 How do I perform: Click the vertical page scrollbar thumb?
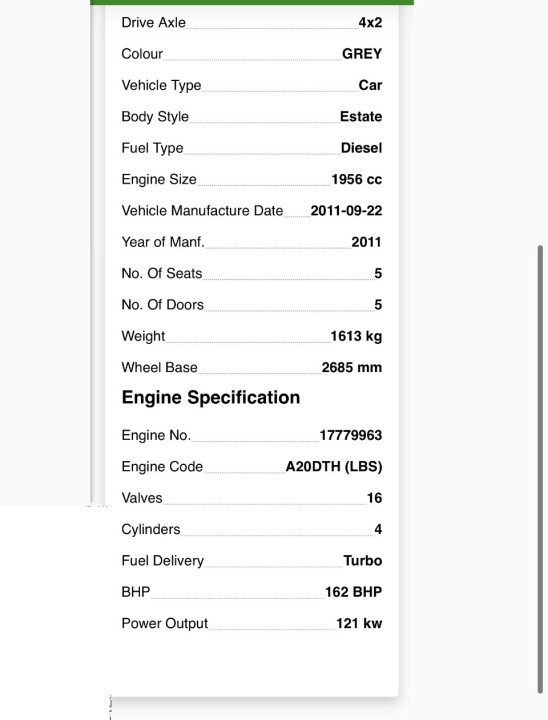(541, 469)
